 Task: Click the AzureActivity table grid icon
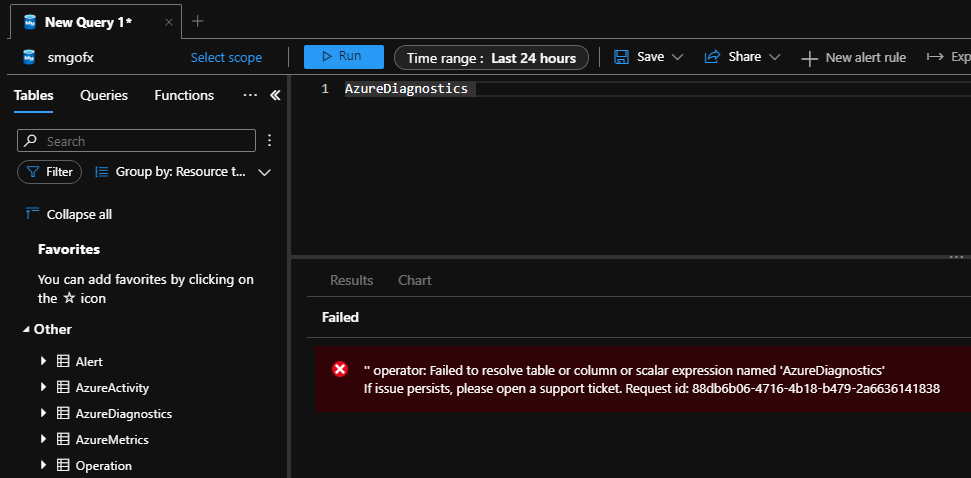pos(63,387)
